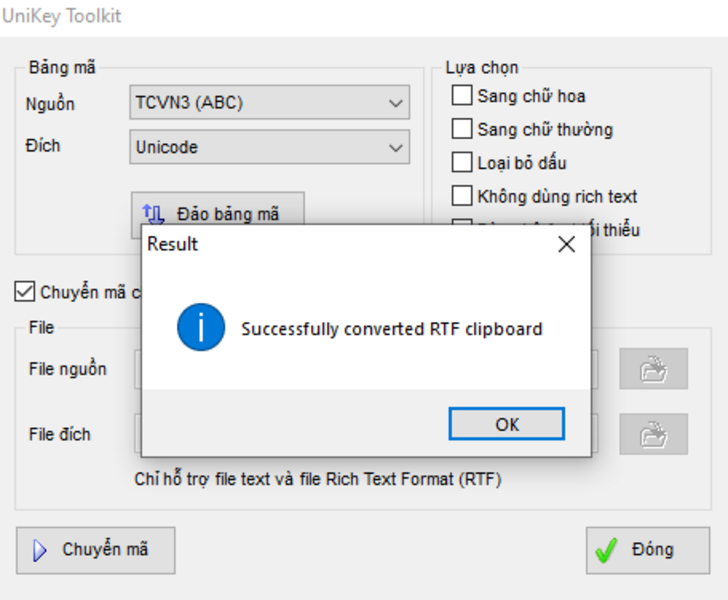The width and height of the screenshot is (728, 600).
Task: Click the Đảo bảng mã button text
Action: (x=228, y=214)
